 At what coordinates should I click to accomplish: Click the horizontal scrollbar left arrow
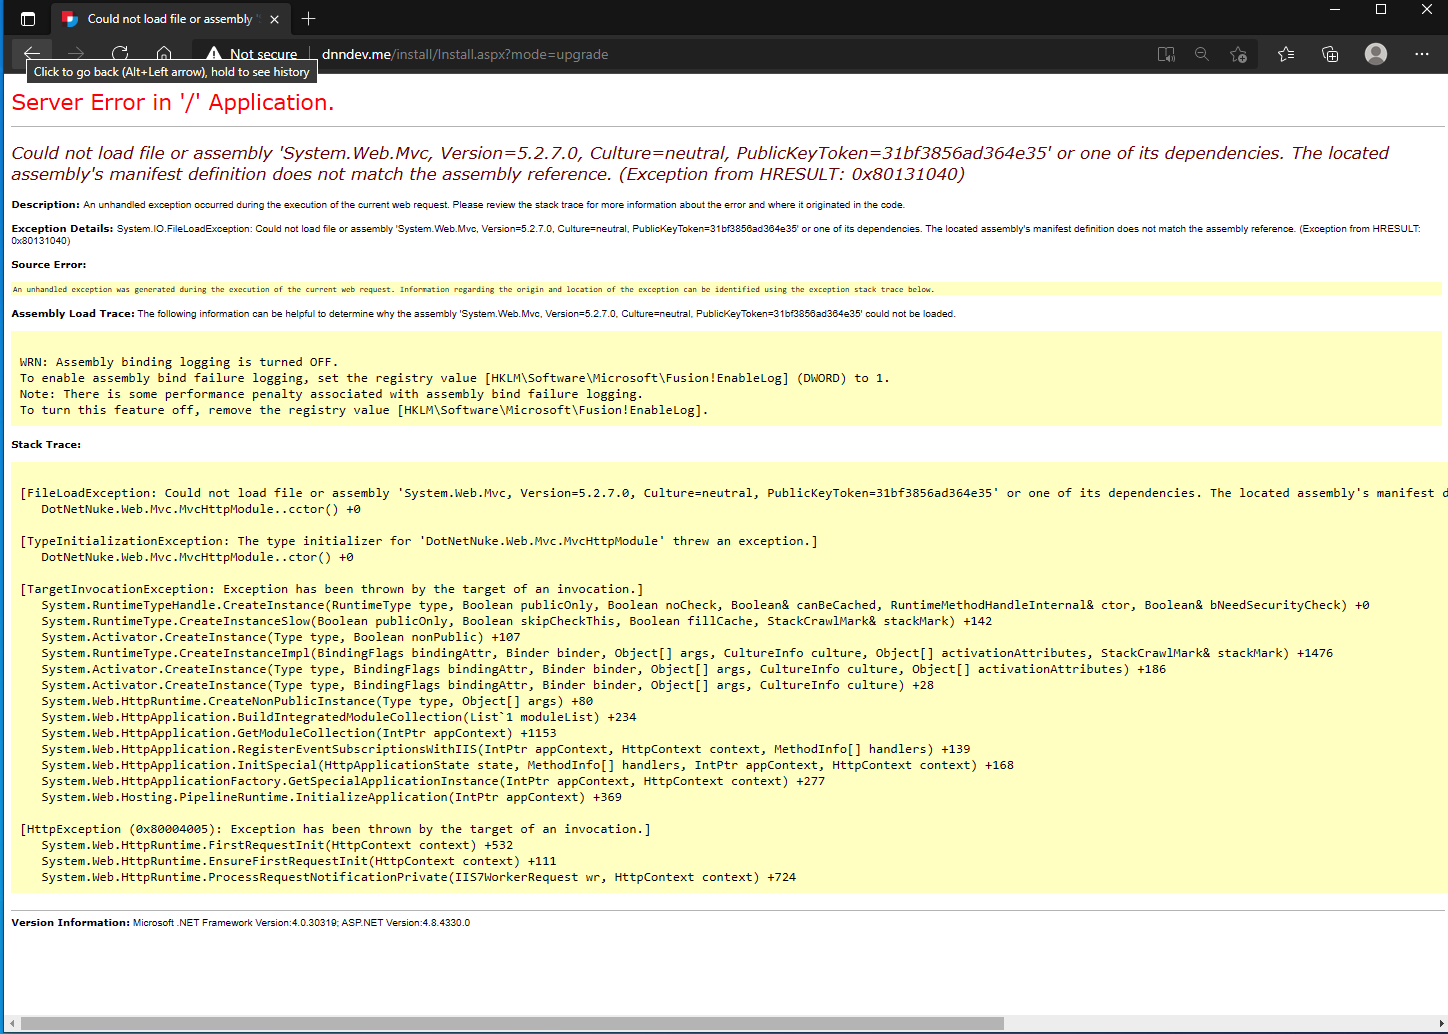pyautogui.click(x=11, y=1023)
